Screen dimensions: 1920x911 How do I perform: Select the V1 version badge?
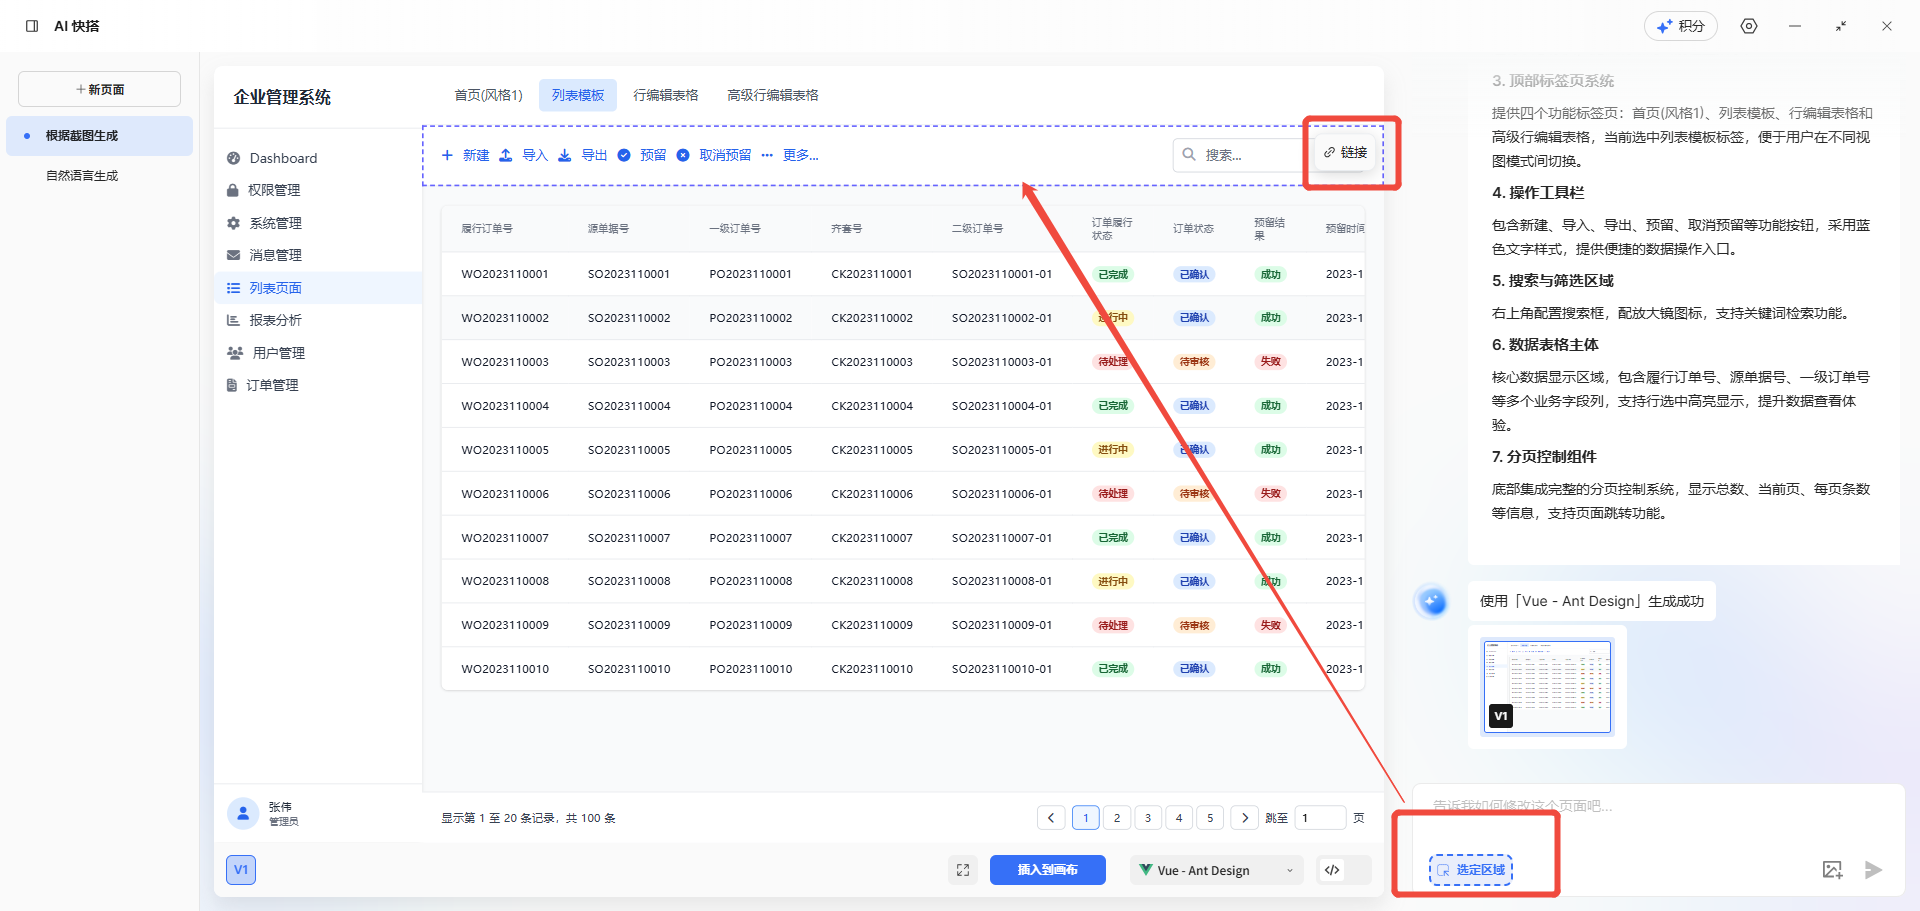(x=241, y=870)
